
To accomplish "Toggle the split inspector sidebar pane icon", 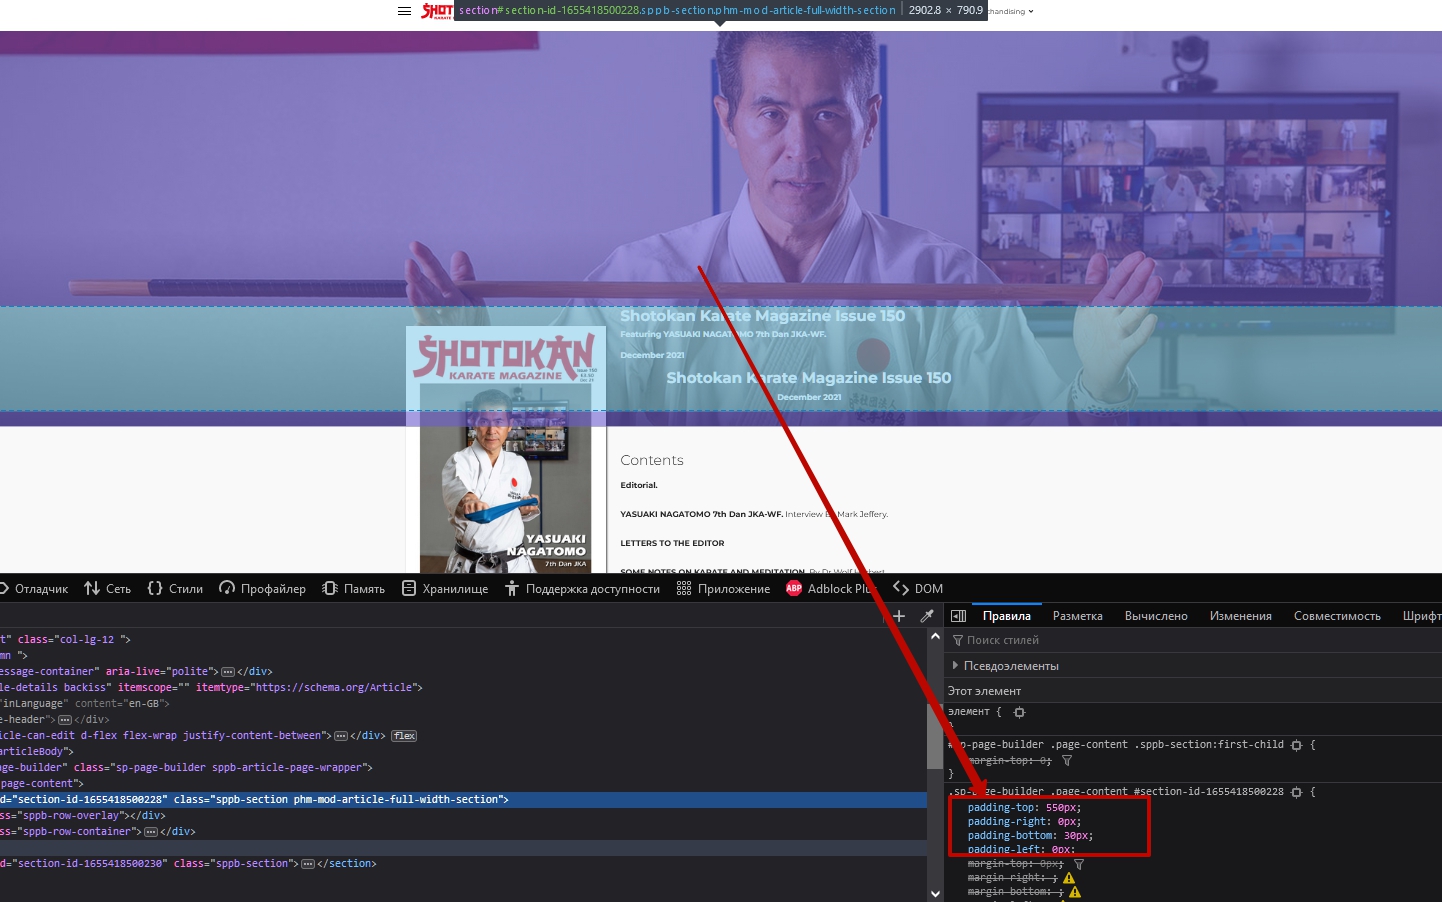I will (958, 616).
